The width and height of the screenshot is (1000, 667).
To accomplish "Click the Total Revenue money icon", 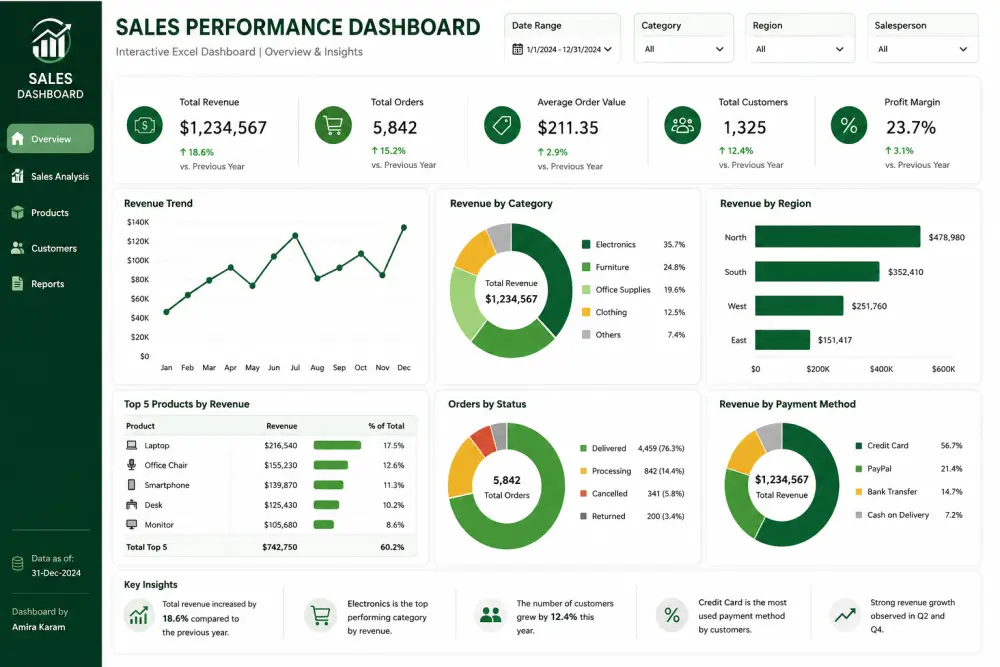I will (x=145, y=125).
